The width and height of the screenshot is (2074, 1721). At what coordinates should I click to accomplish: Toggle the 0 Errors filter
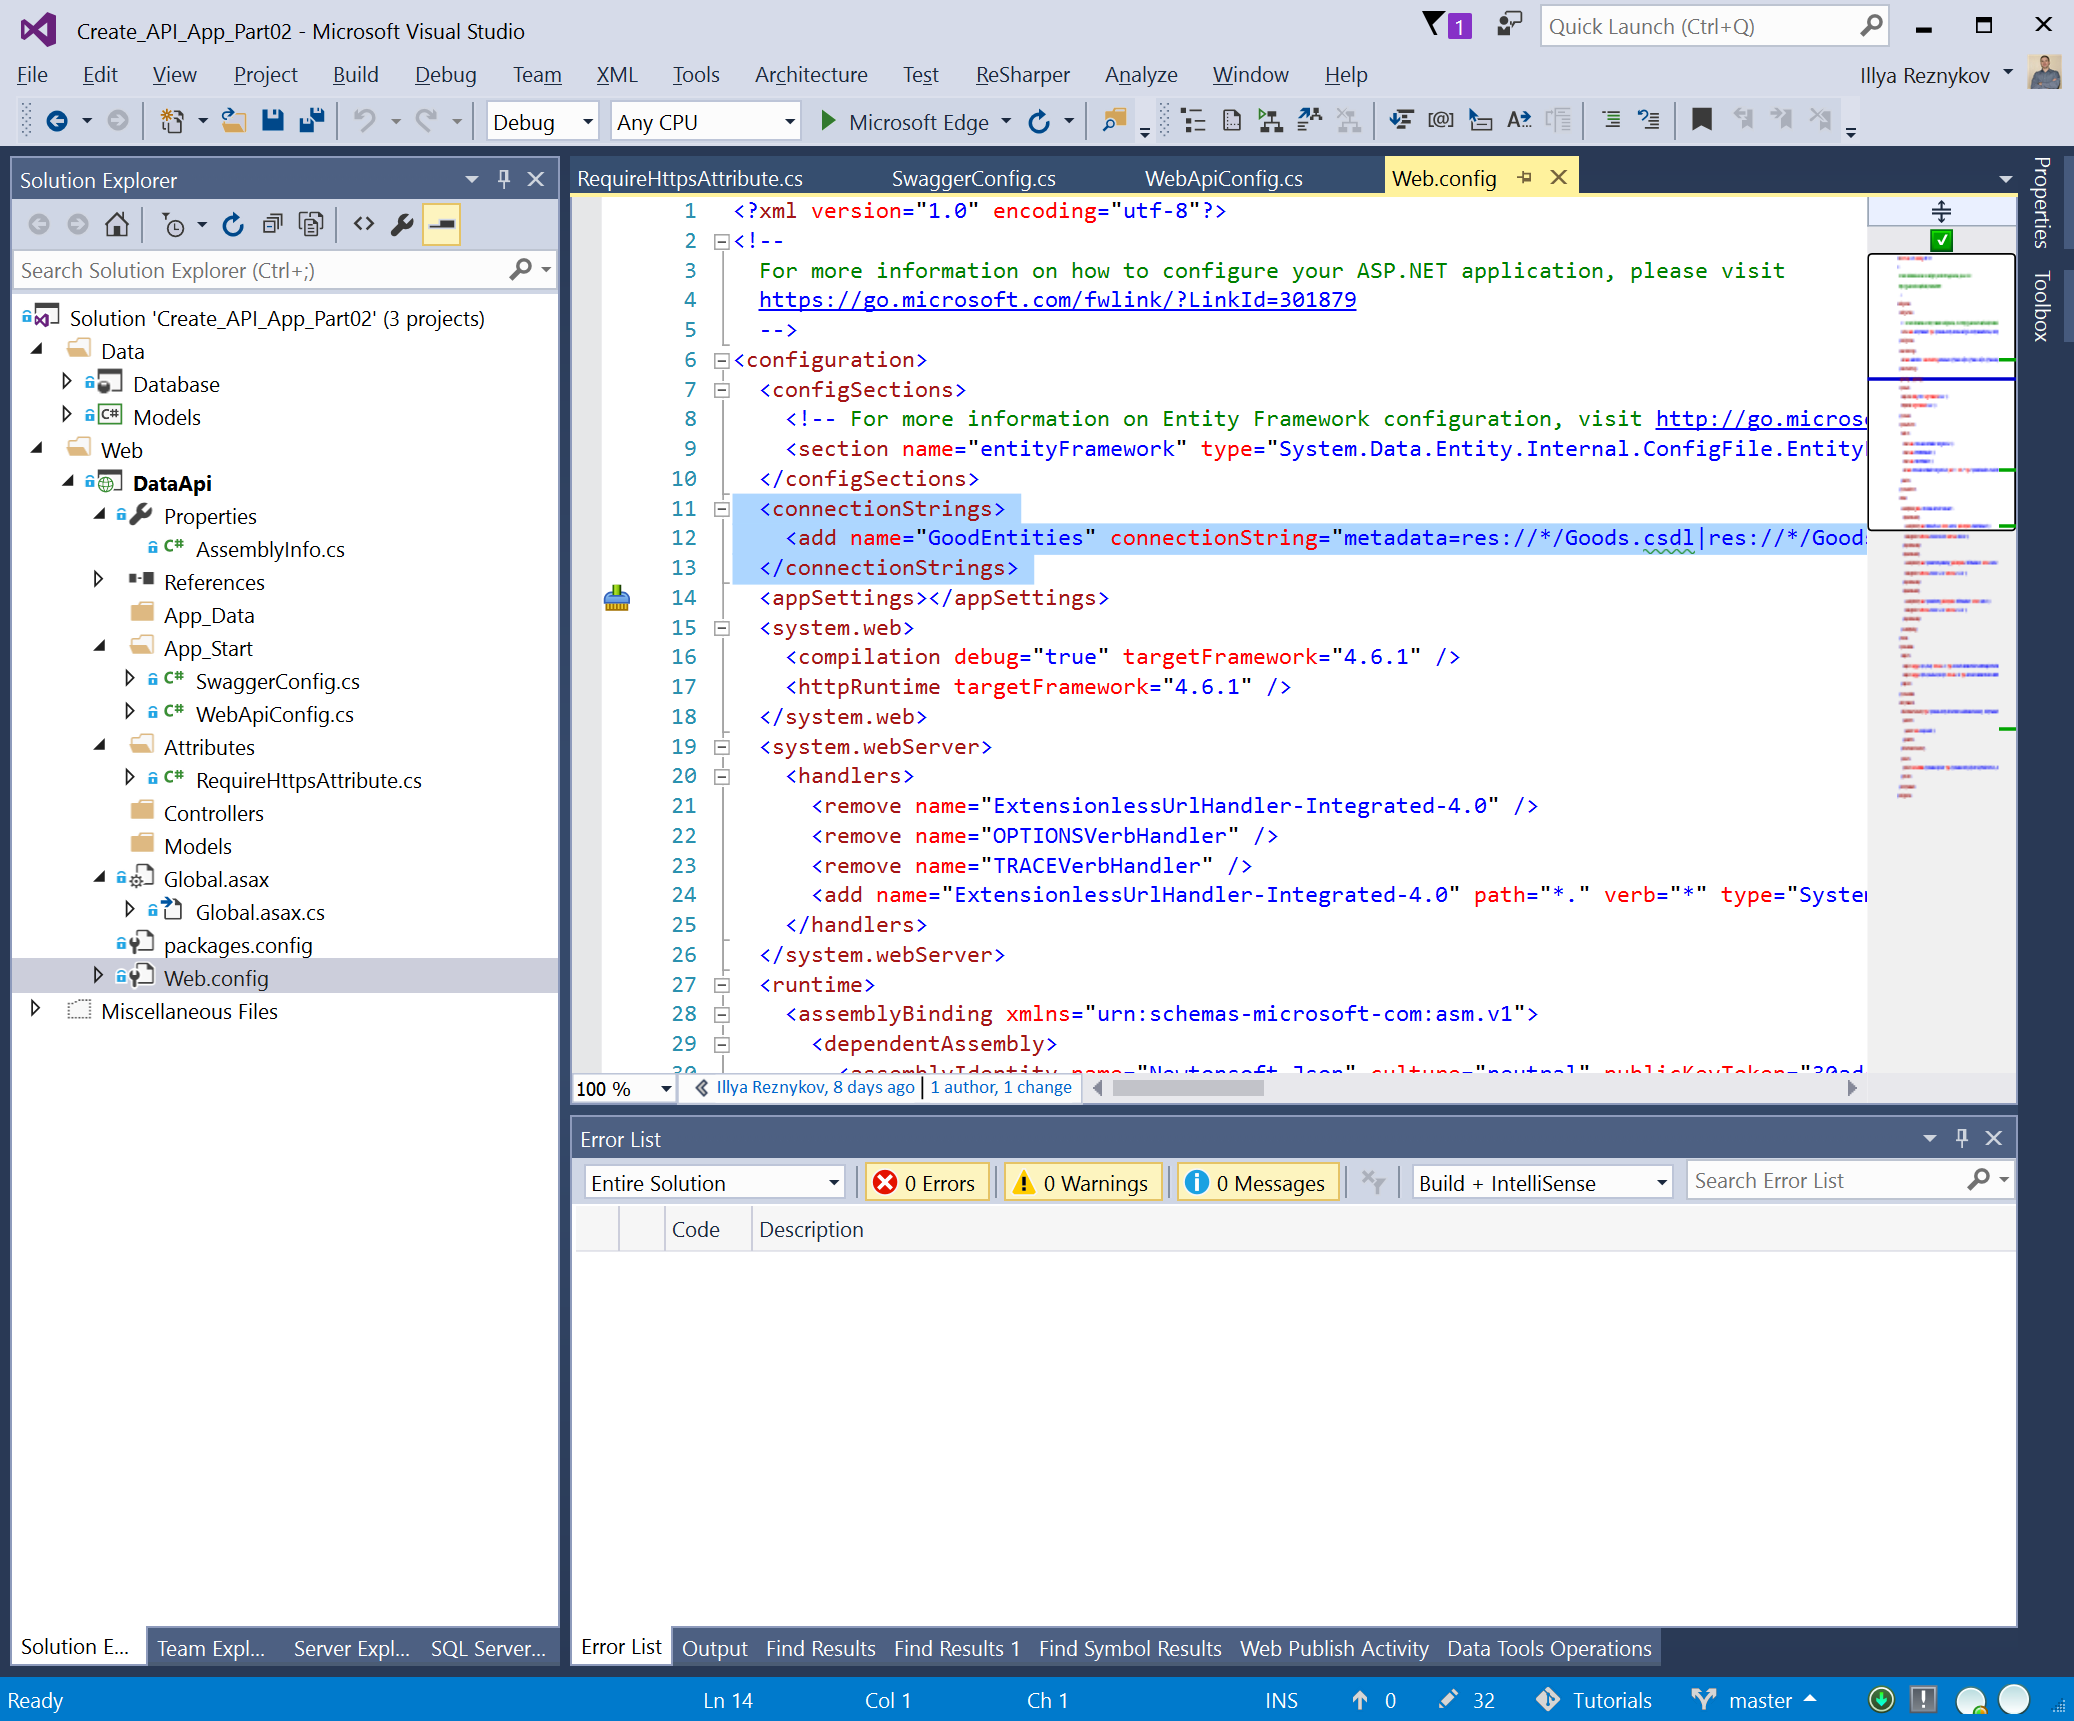tap(926, 1183)
